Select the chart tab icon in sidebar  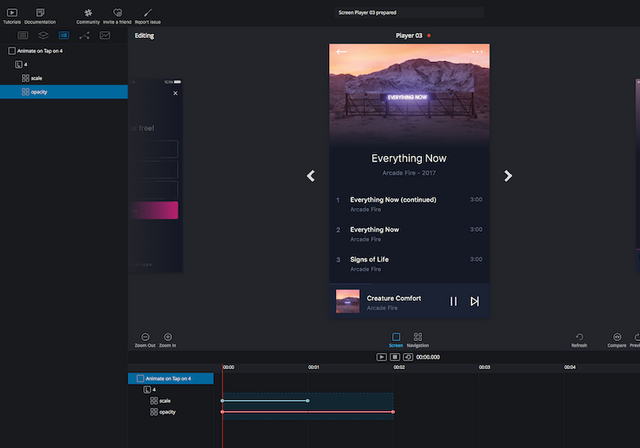(x=104, y=35)
